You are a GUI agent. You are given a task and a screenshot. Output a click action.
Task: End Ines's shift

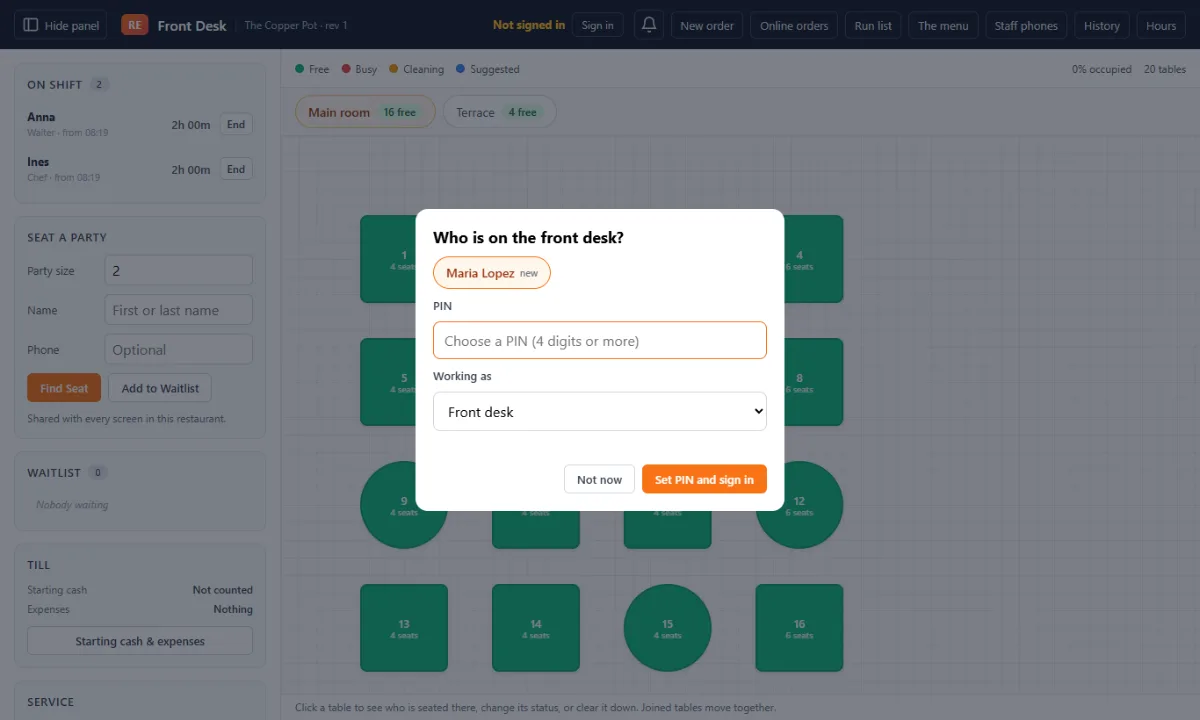pyautogui.click(x=236, y=169)
